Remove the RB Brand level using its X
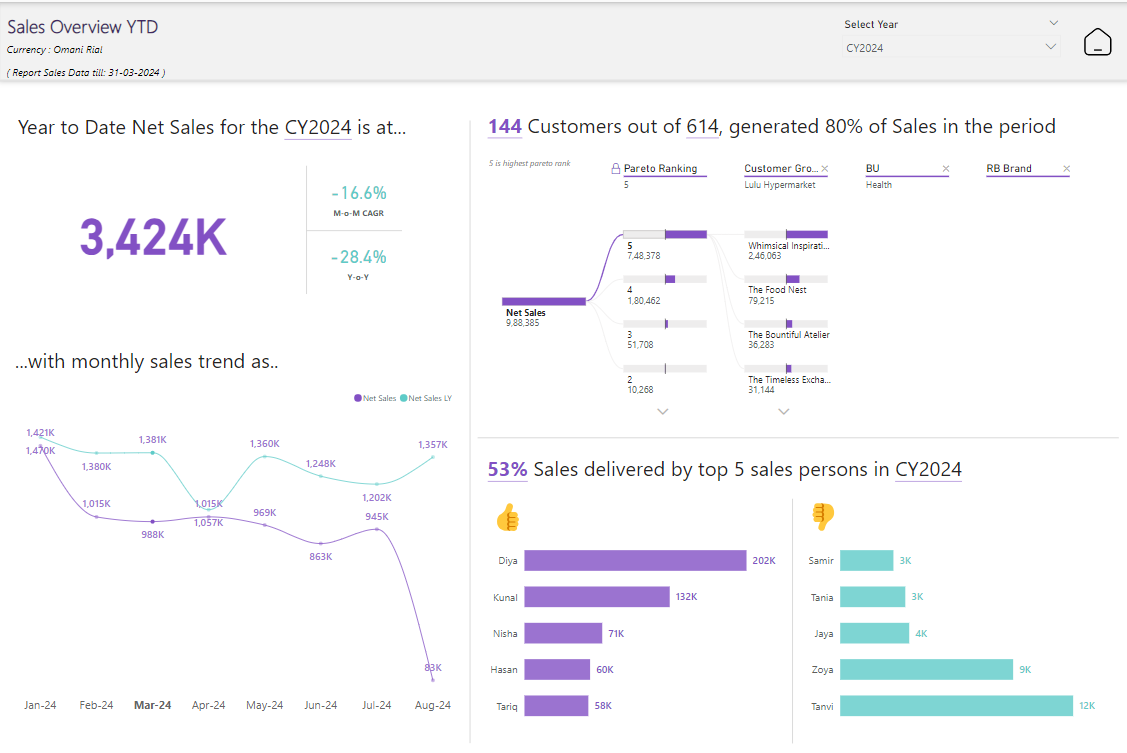1127x753 pixels. tap(1066, 169)
